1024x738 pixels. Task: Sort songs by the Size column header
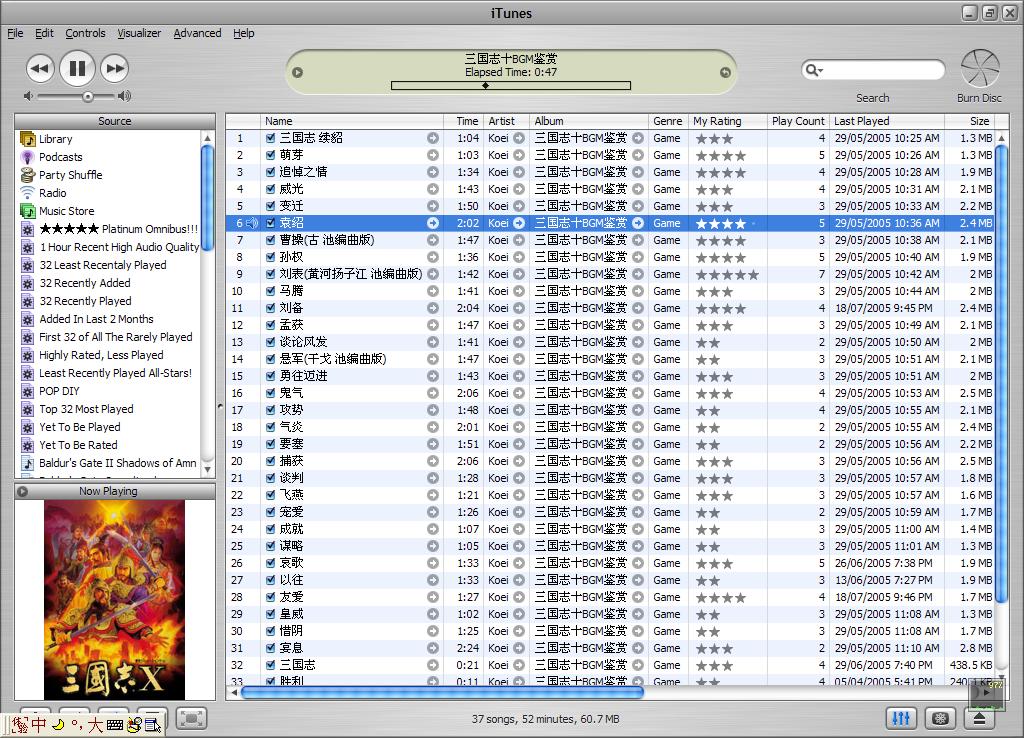pos(969,121)
